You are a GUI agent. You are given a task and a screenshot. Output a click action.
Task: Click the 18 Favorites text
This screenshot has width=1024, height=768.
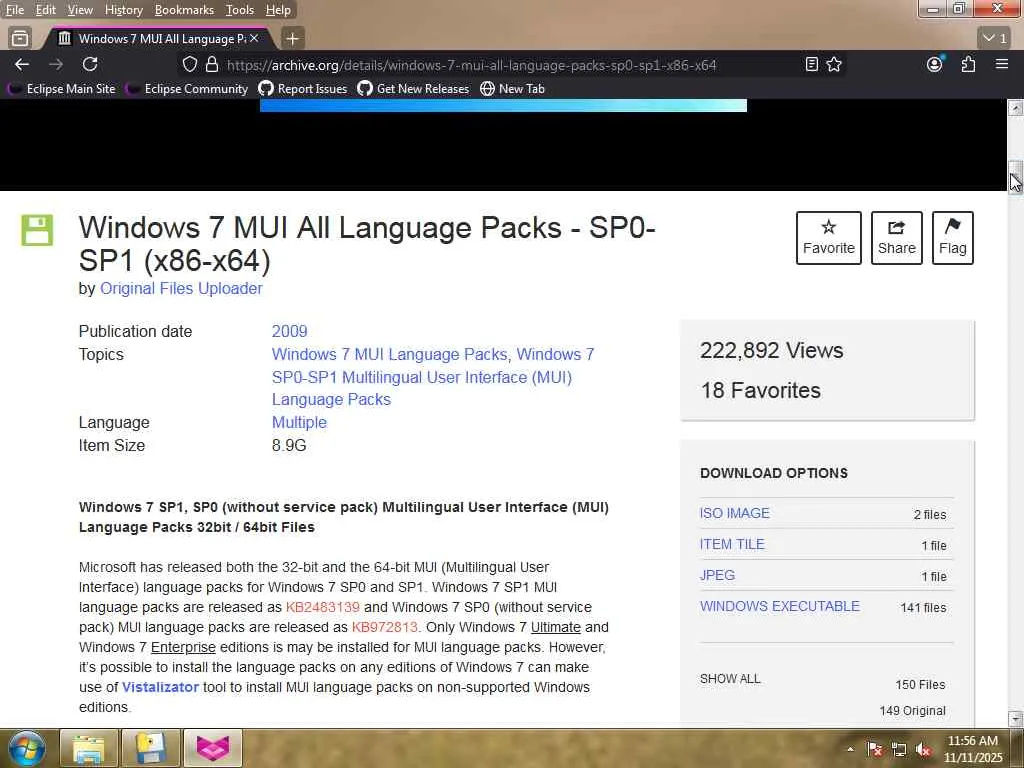point(760,391)
